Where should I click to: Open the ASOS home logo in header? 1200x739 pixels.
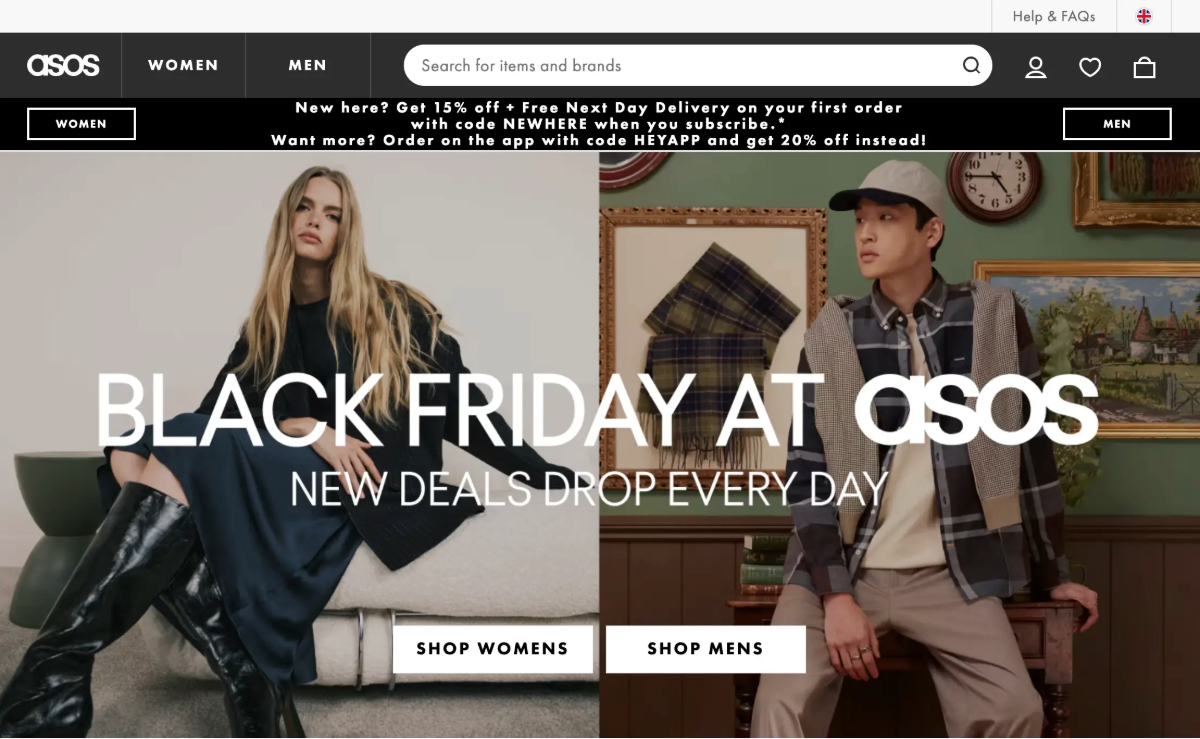point(63,65)
